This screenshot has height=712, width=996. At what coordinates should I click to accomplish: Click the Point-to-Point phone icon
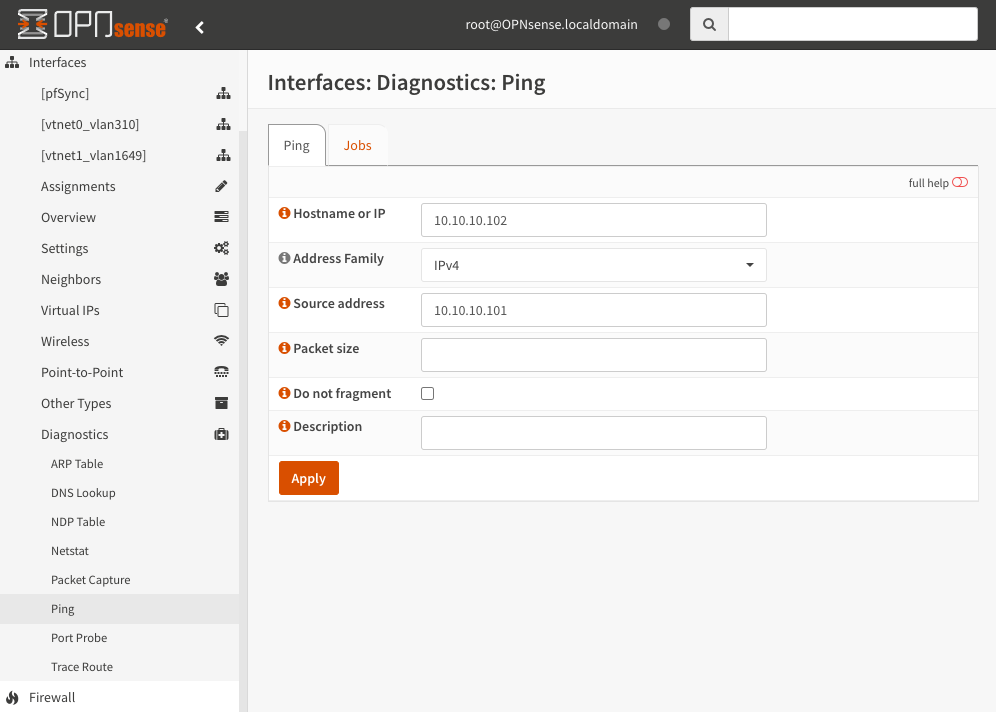coord(221,372)
